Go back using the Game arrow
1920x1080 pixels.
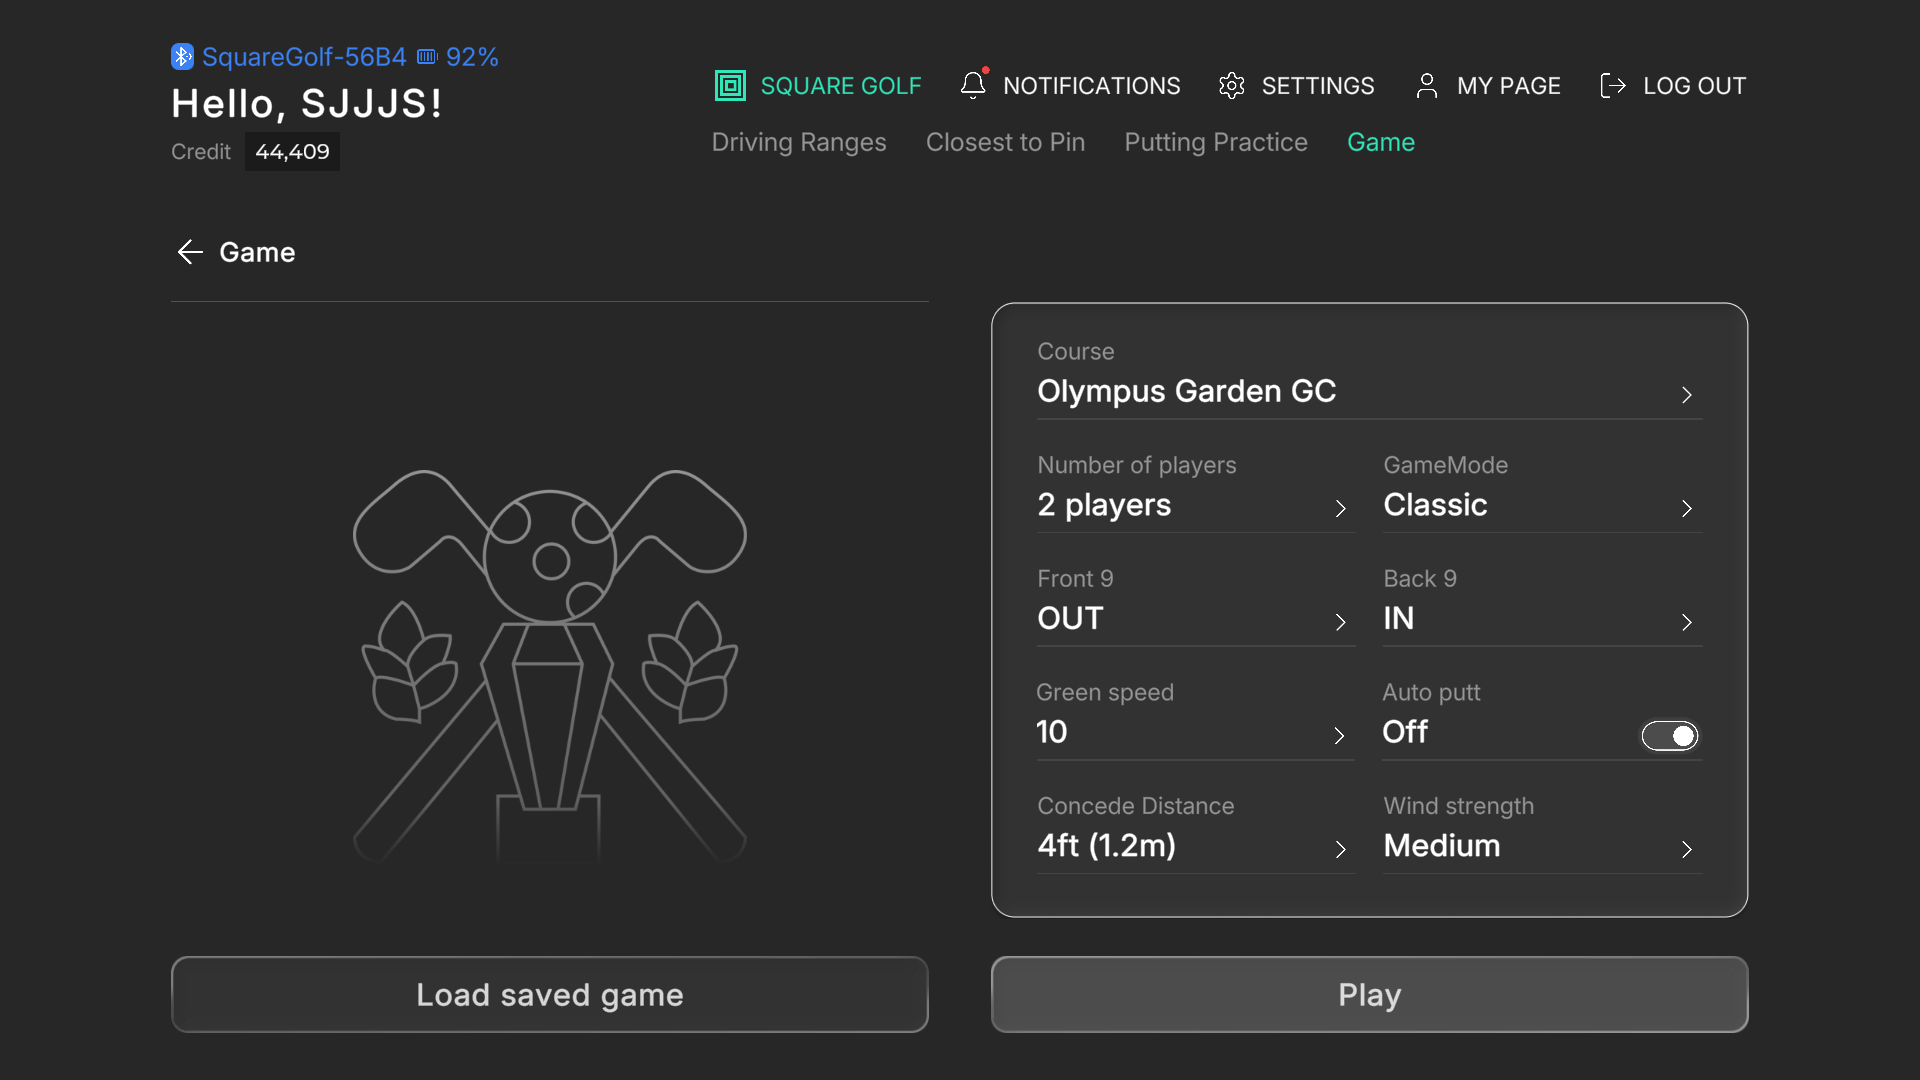pos(190,252)
